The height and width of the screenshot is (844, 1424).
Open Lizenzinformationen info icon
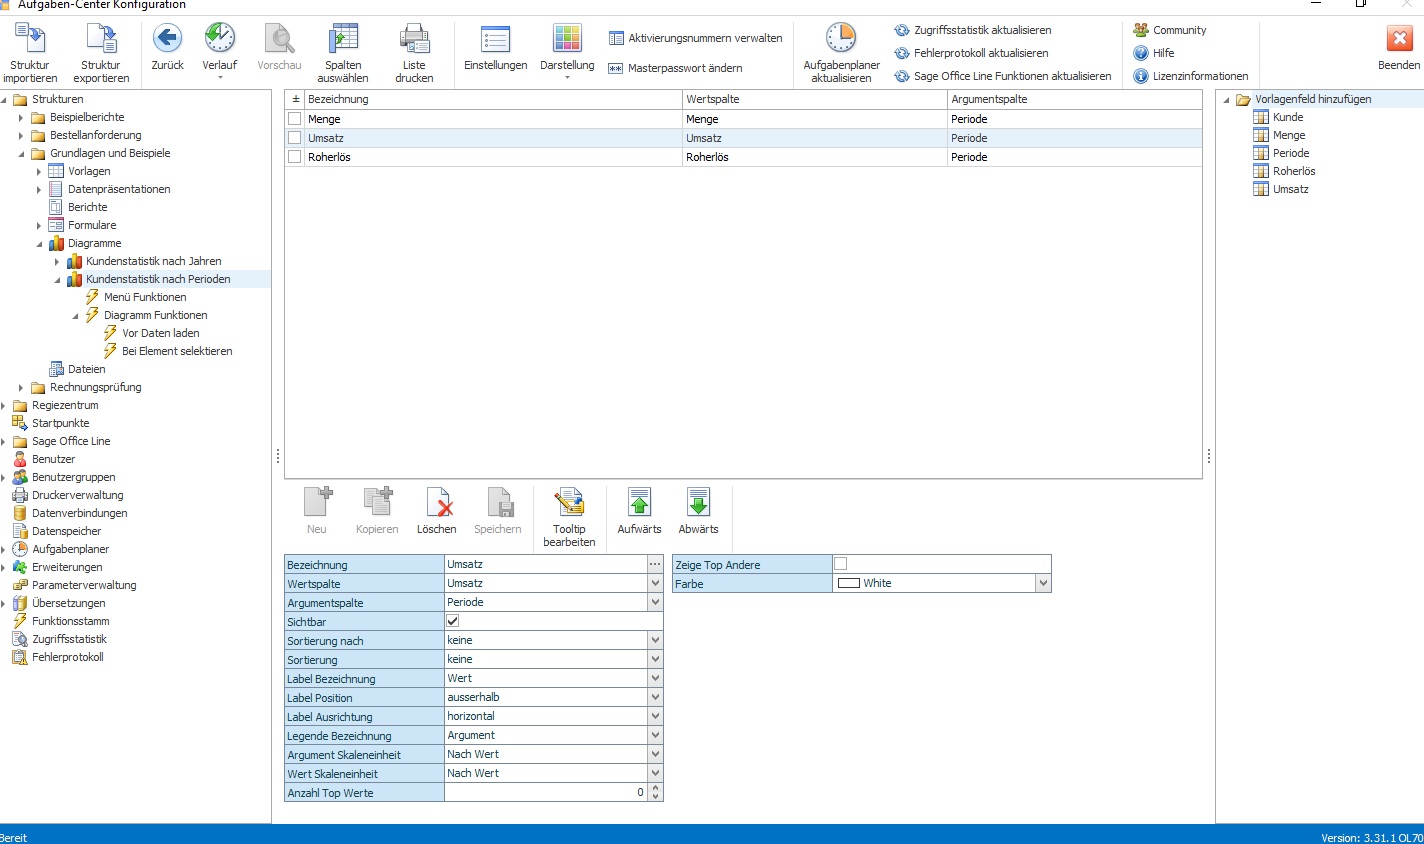point(1140,76)
